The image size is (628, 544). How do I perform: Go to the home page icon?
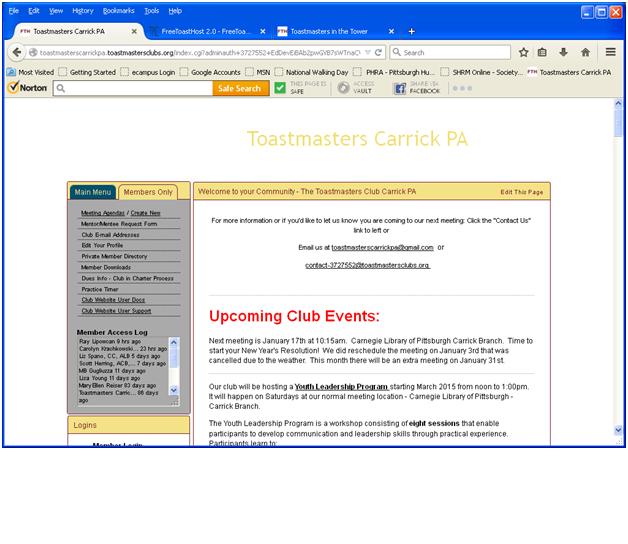tap(585, 52)
